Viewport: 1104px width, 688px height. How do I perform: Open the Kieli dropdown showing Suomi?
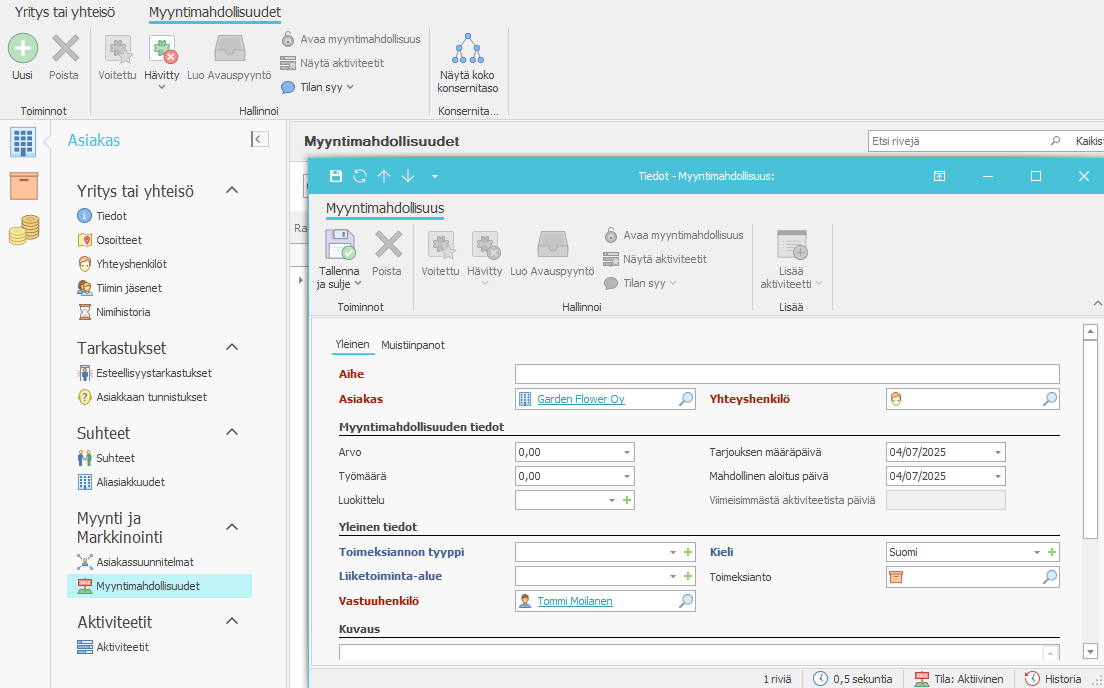pos(1036,552)
